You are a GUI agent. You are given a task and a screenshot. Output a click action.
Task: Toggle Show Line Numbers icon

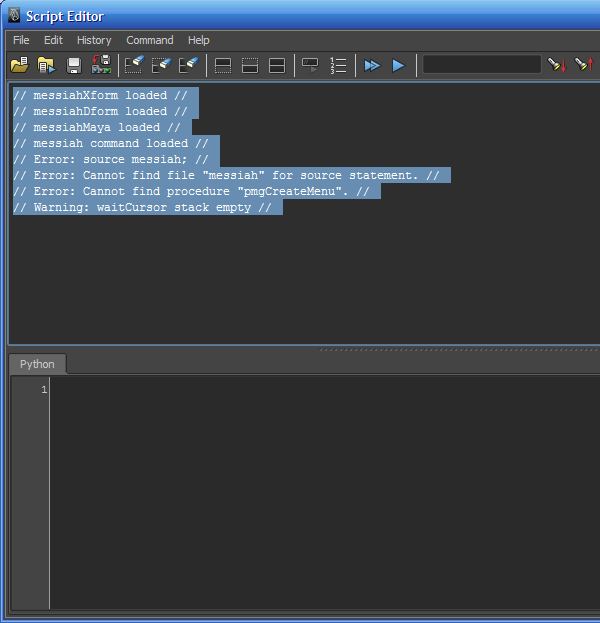click(x=338, y=66)
